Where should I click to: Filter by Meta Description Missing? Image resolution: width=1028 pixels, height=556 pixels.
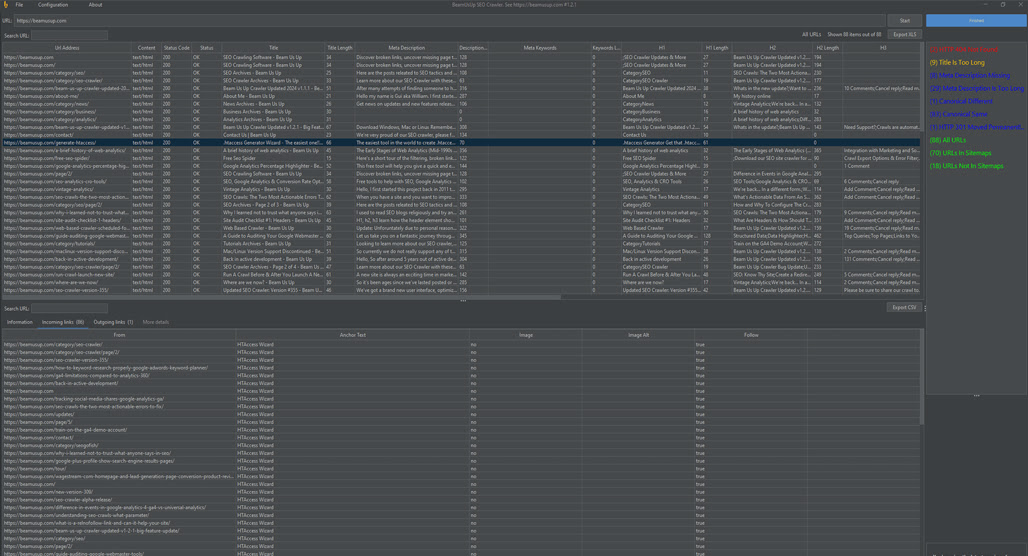coord(970,75)
